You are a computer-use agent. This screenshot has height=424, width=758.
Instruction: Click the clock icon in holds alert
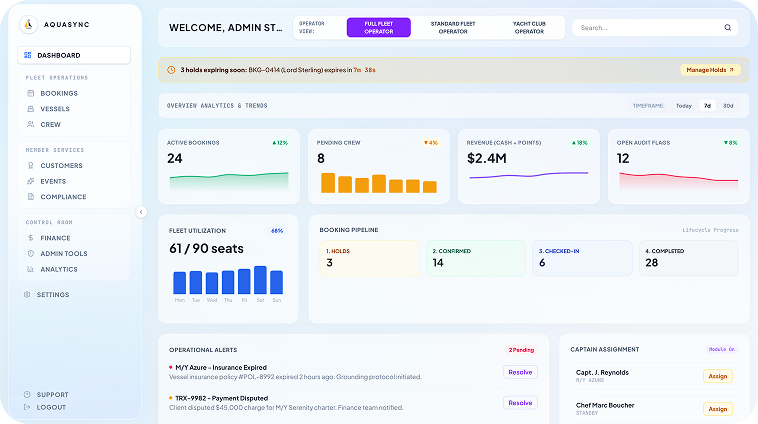tap(171, 70)
